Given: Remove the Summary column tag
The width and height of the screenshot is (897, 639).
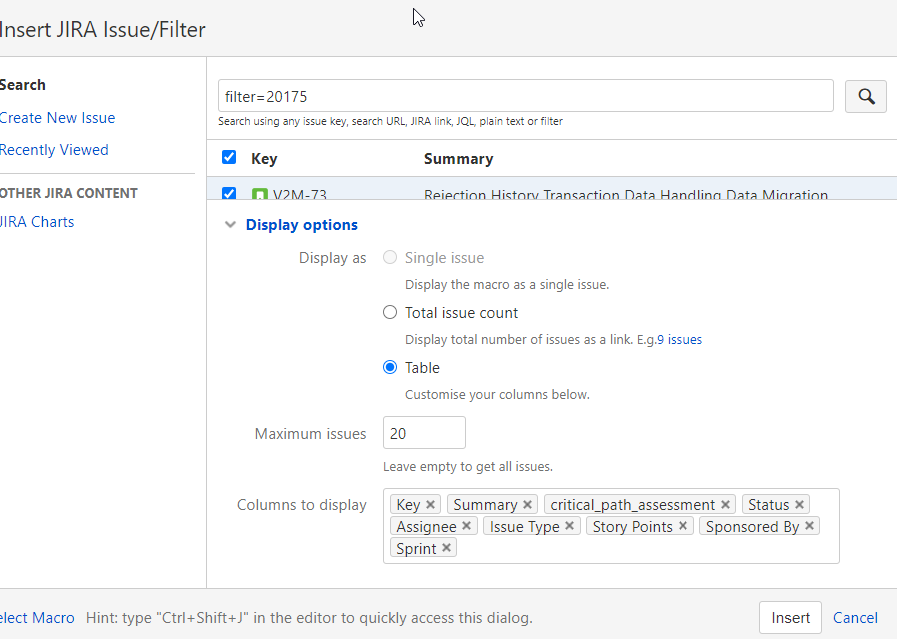Looking at the screenshot, I should (527, 505).
